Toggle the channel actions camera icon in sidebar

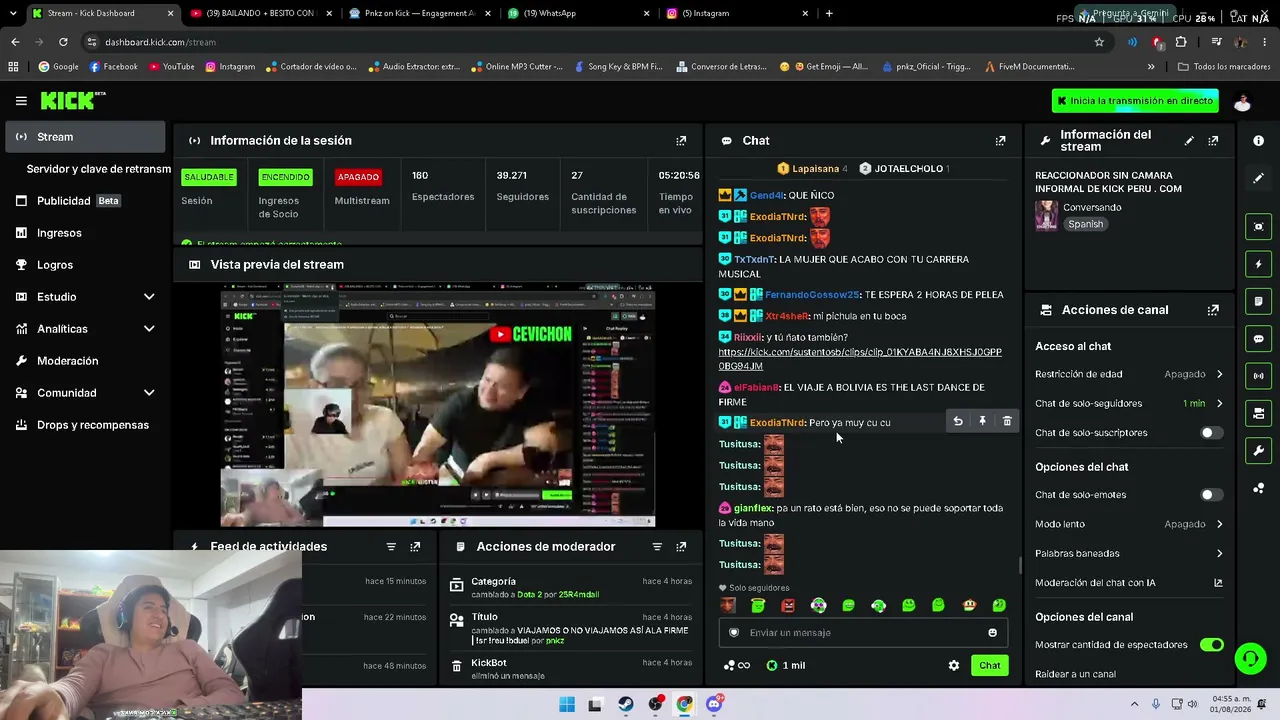tap(1258, 413)
